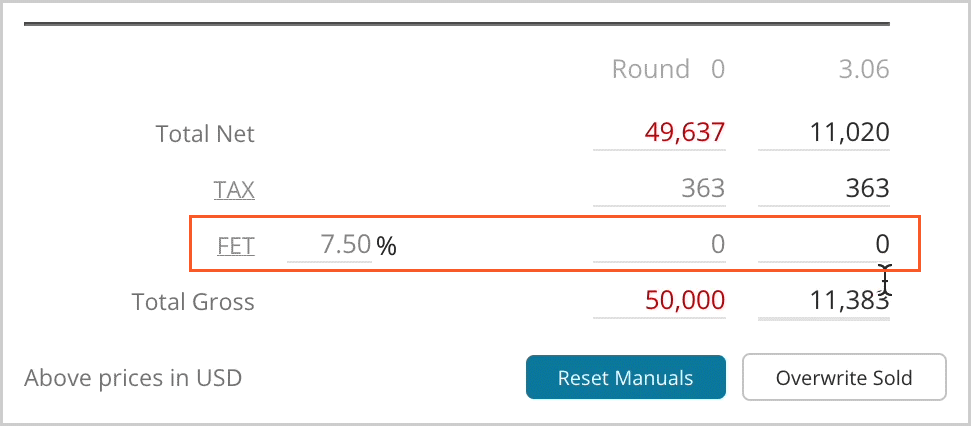
Task: Select the gray FET 0 amount field
Action: click(659, 245)
